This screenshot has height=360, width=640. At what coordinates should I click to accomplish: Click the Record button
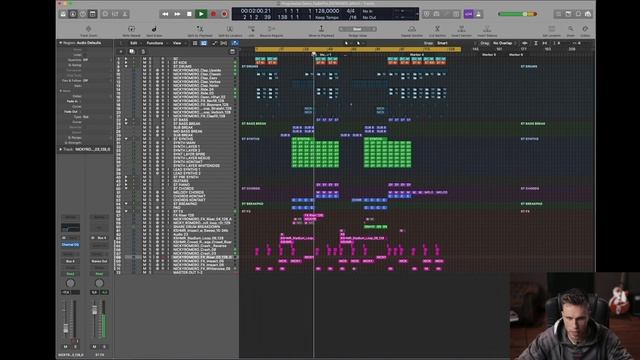pyautogui.click(x=213, y=14)
